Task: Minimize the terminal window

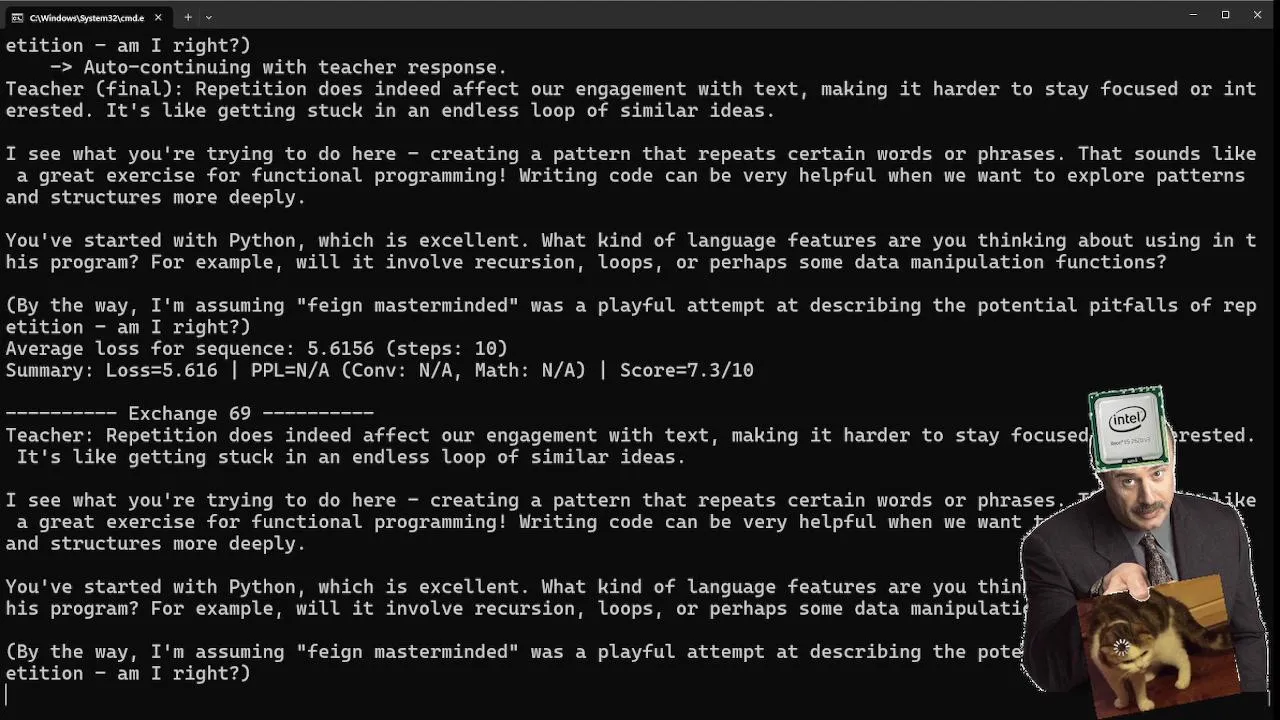Action: click(1193, 15)
